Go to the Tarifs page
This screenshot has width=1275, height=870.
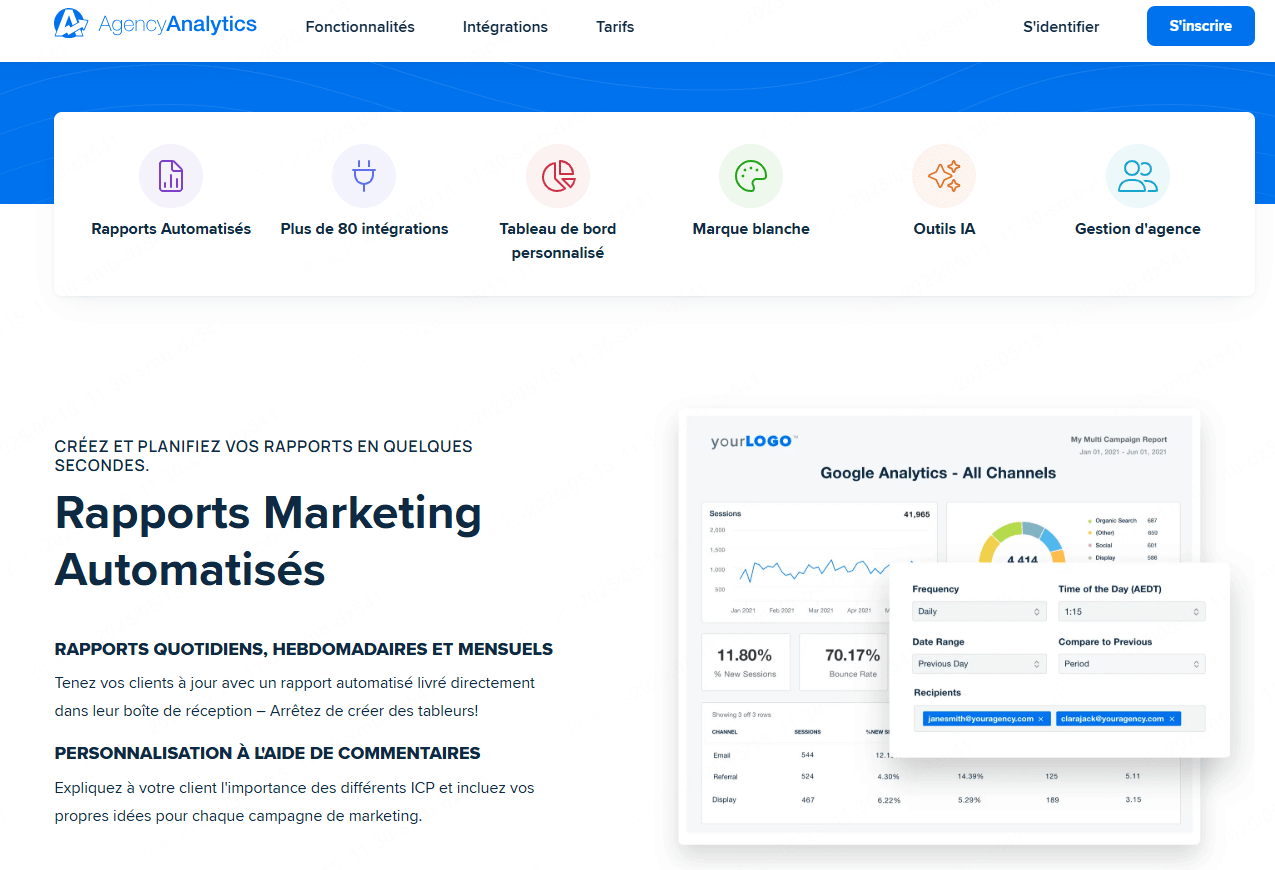click(x=615, y=27)
